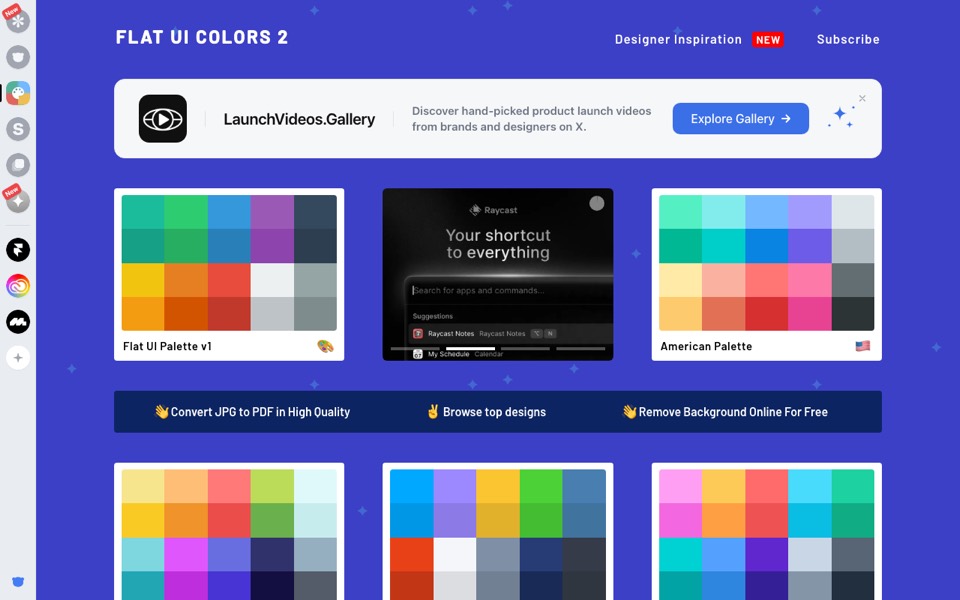The width and height of the screenshot is (960, 600).
Task: Click the US flag icon on American Palette
Action: [x=863, y=346]
